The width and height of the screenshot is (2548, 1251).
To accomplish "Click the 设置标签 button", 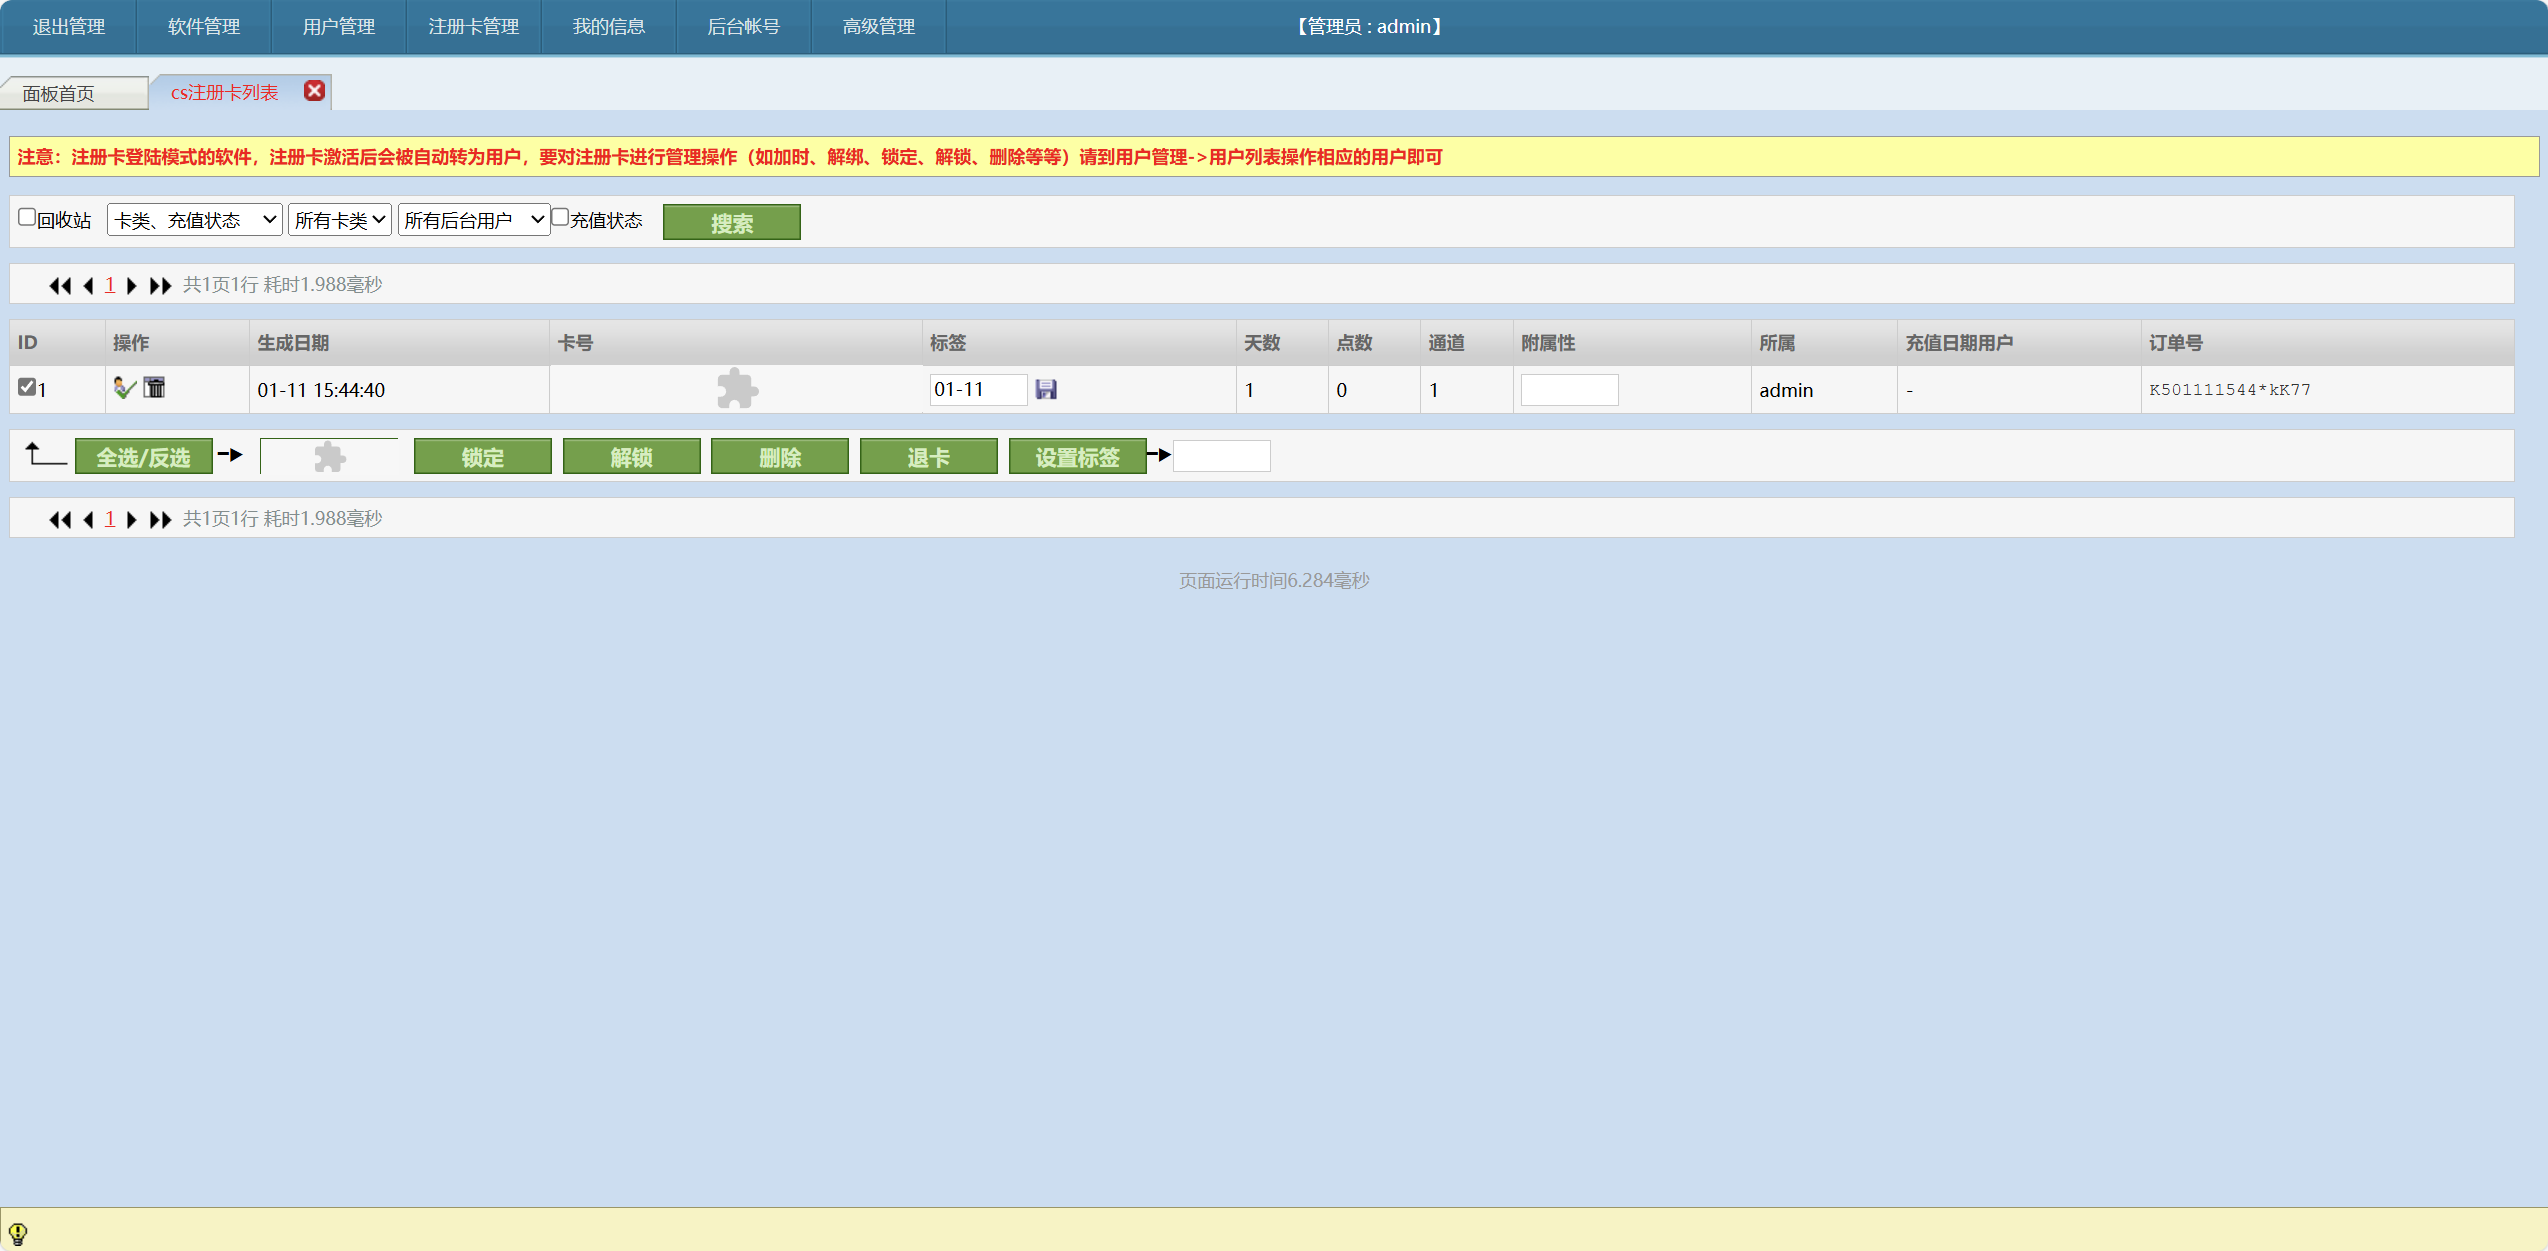I will point(1078,457).
